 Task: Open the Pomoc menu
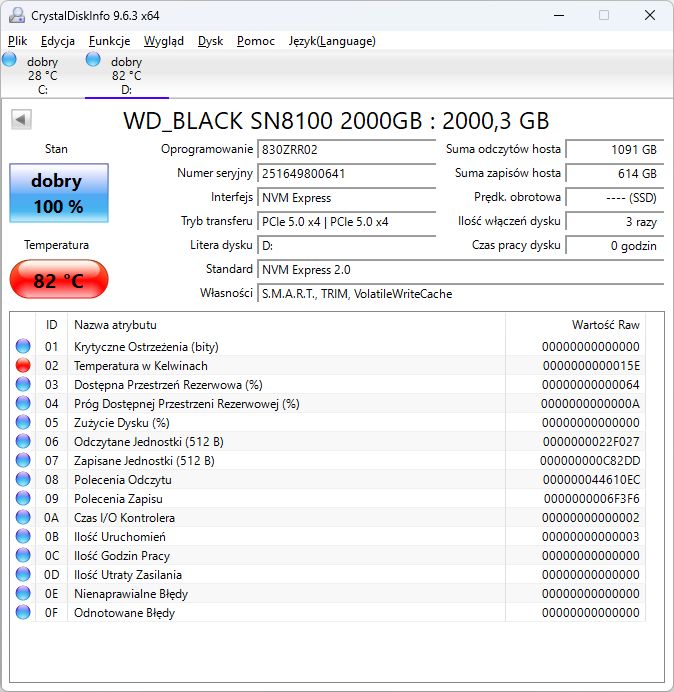click(256, 41)
